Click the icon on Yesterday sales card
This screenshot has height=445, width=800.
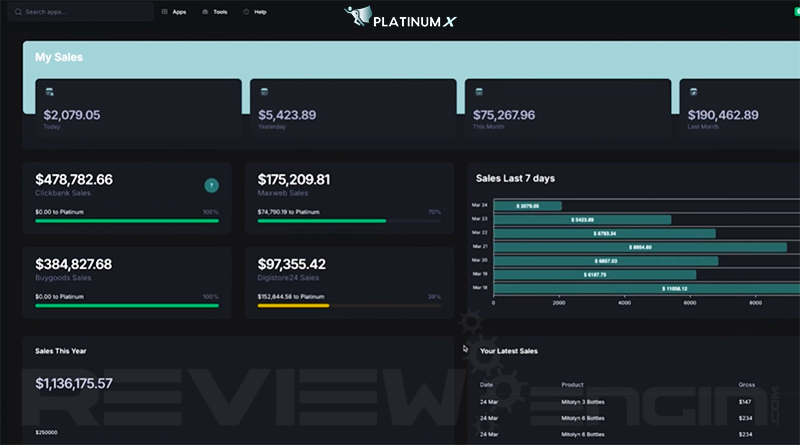coord(264,92)
